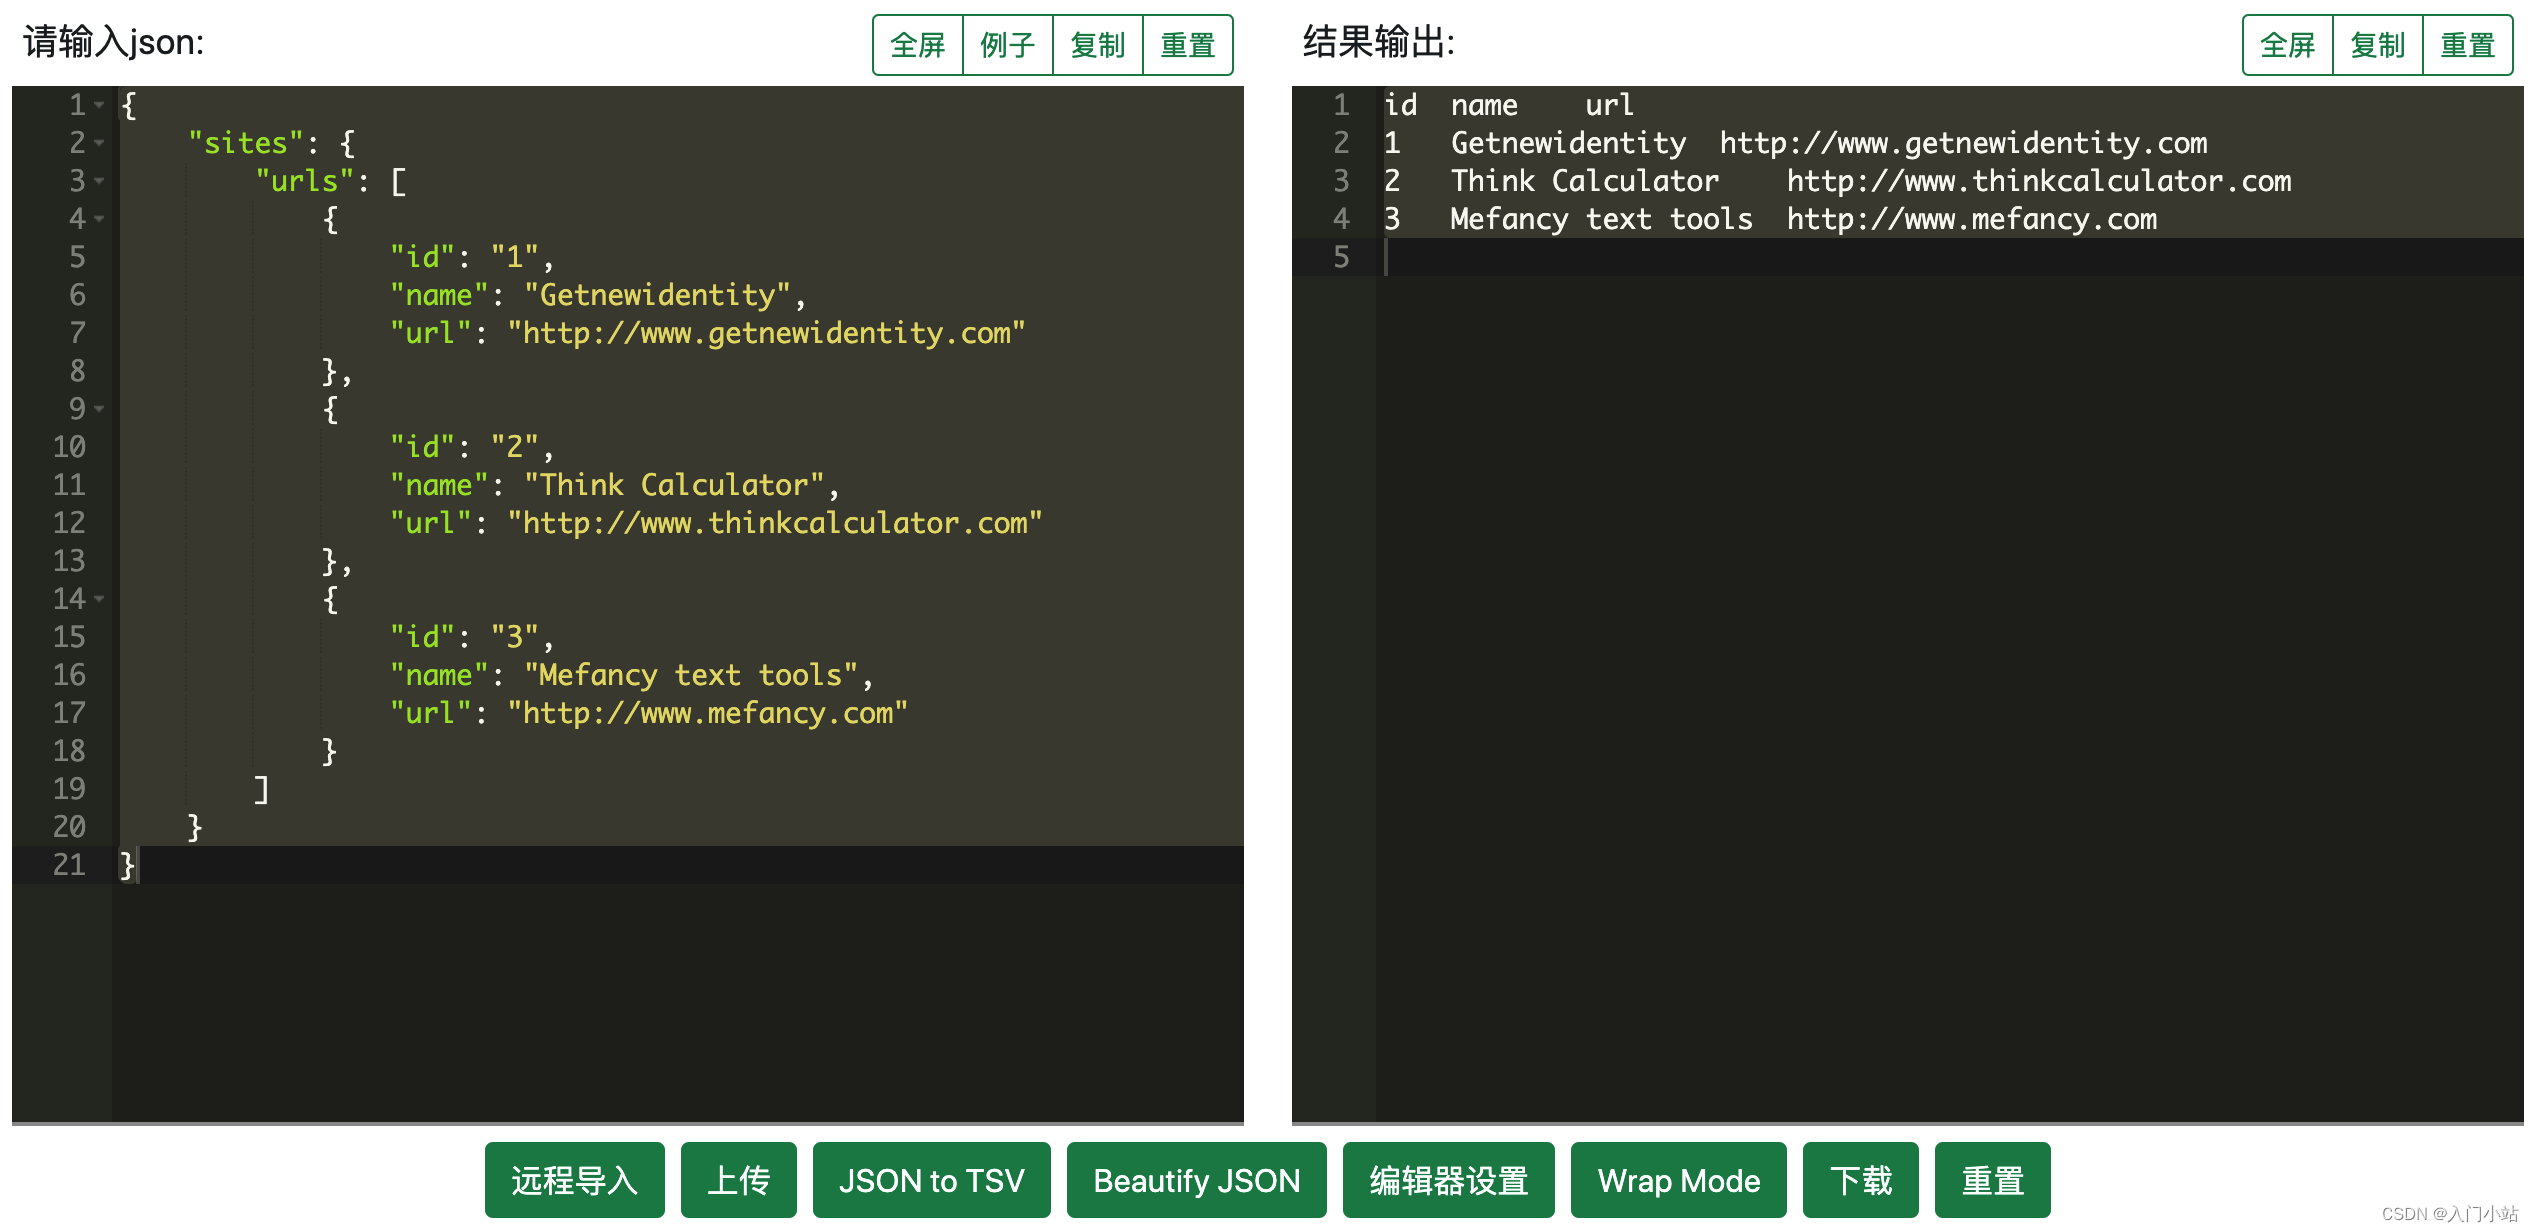Image resolution: width=2534 pixels, height=1232 pixels.
Task: Copy input JSON with 复制 button
Action: [1097, 45]
